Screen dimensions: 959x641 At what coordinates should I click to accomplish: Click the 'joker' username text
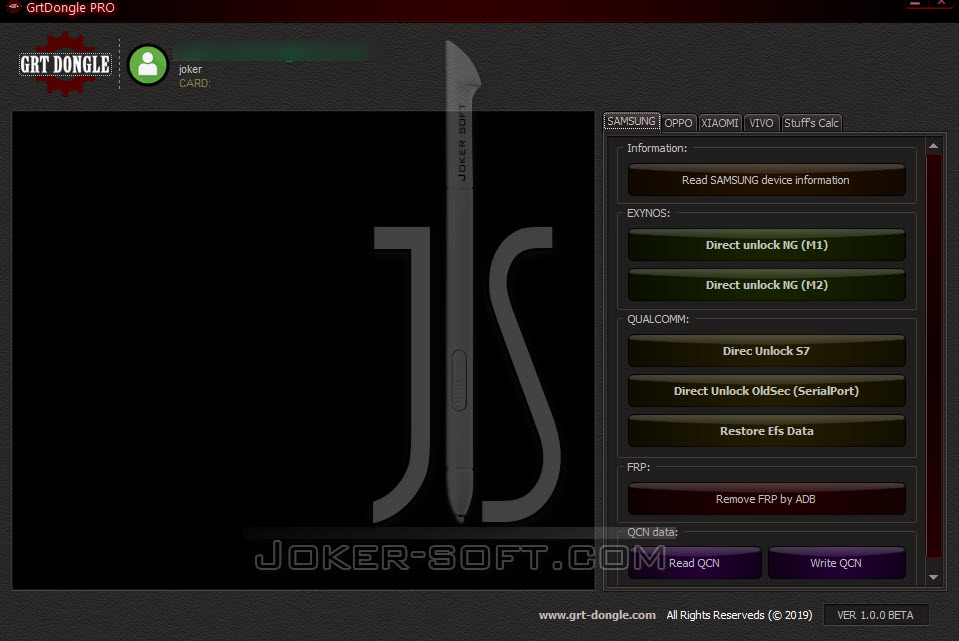(x=190, y=69)
